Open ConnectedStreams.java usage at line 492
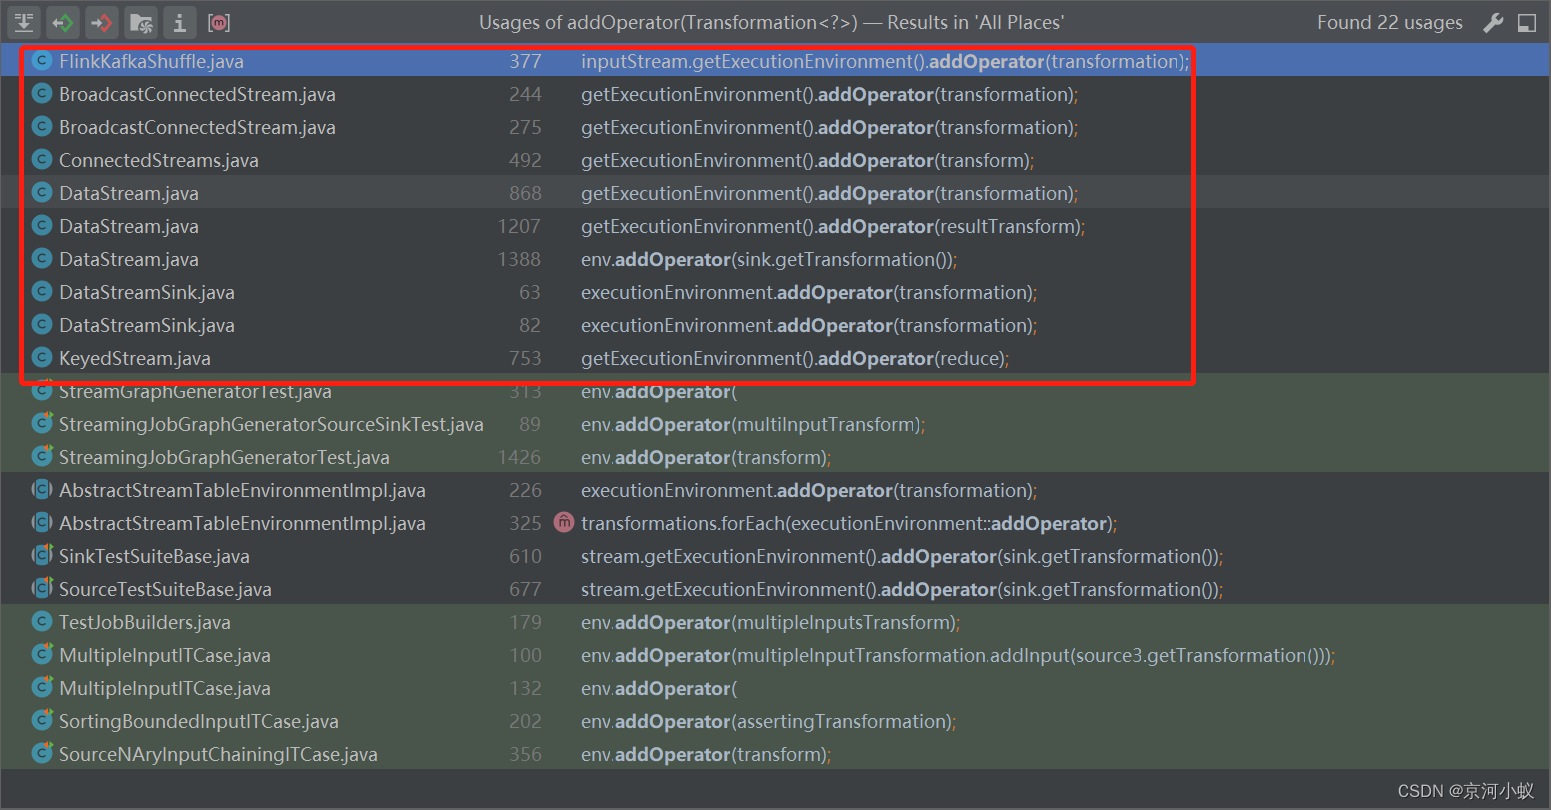Image resolution: width=1551 pixels, height=810 pixels. coord(775,160)
